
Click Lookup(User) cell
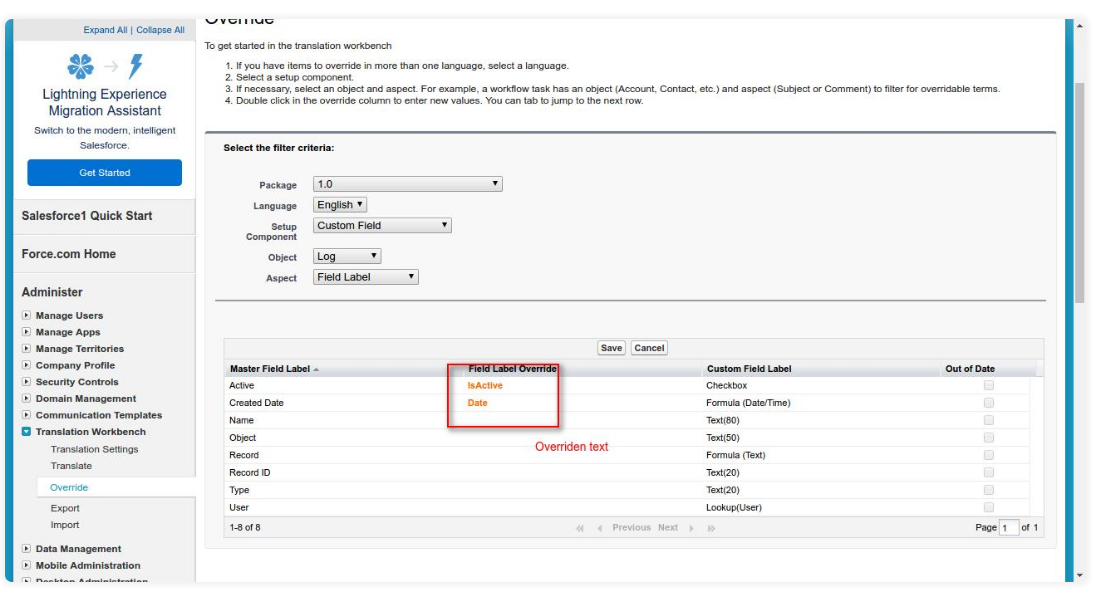[x=734, y=508]
